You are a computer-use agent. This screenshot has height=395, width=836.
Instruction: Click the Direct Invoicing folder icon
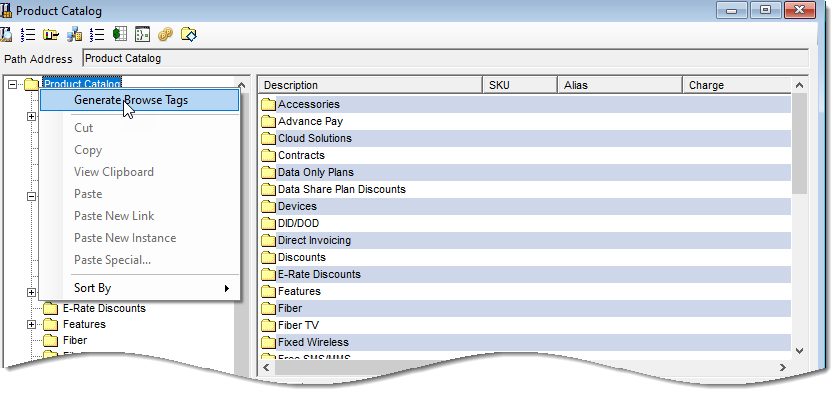click(x=268, y=240)
